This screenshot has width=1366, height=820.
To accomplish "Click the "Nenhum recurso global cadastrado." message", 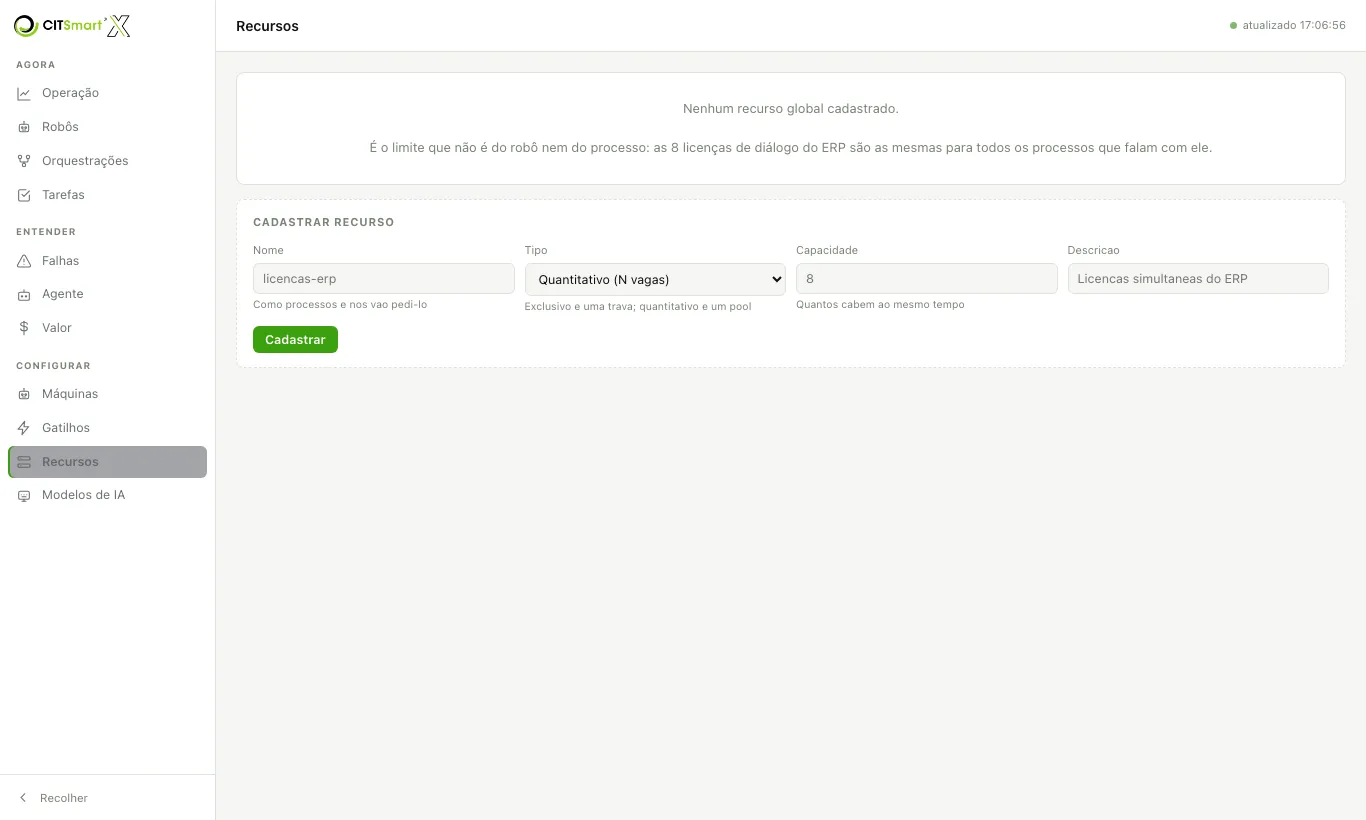I will pyautogui.click(x=791, y=108).
